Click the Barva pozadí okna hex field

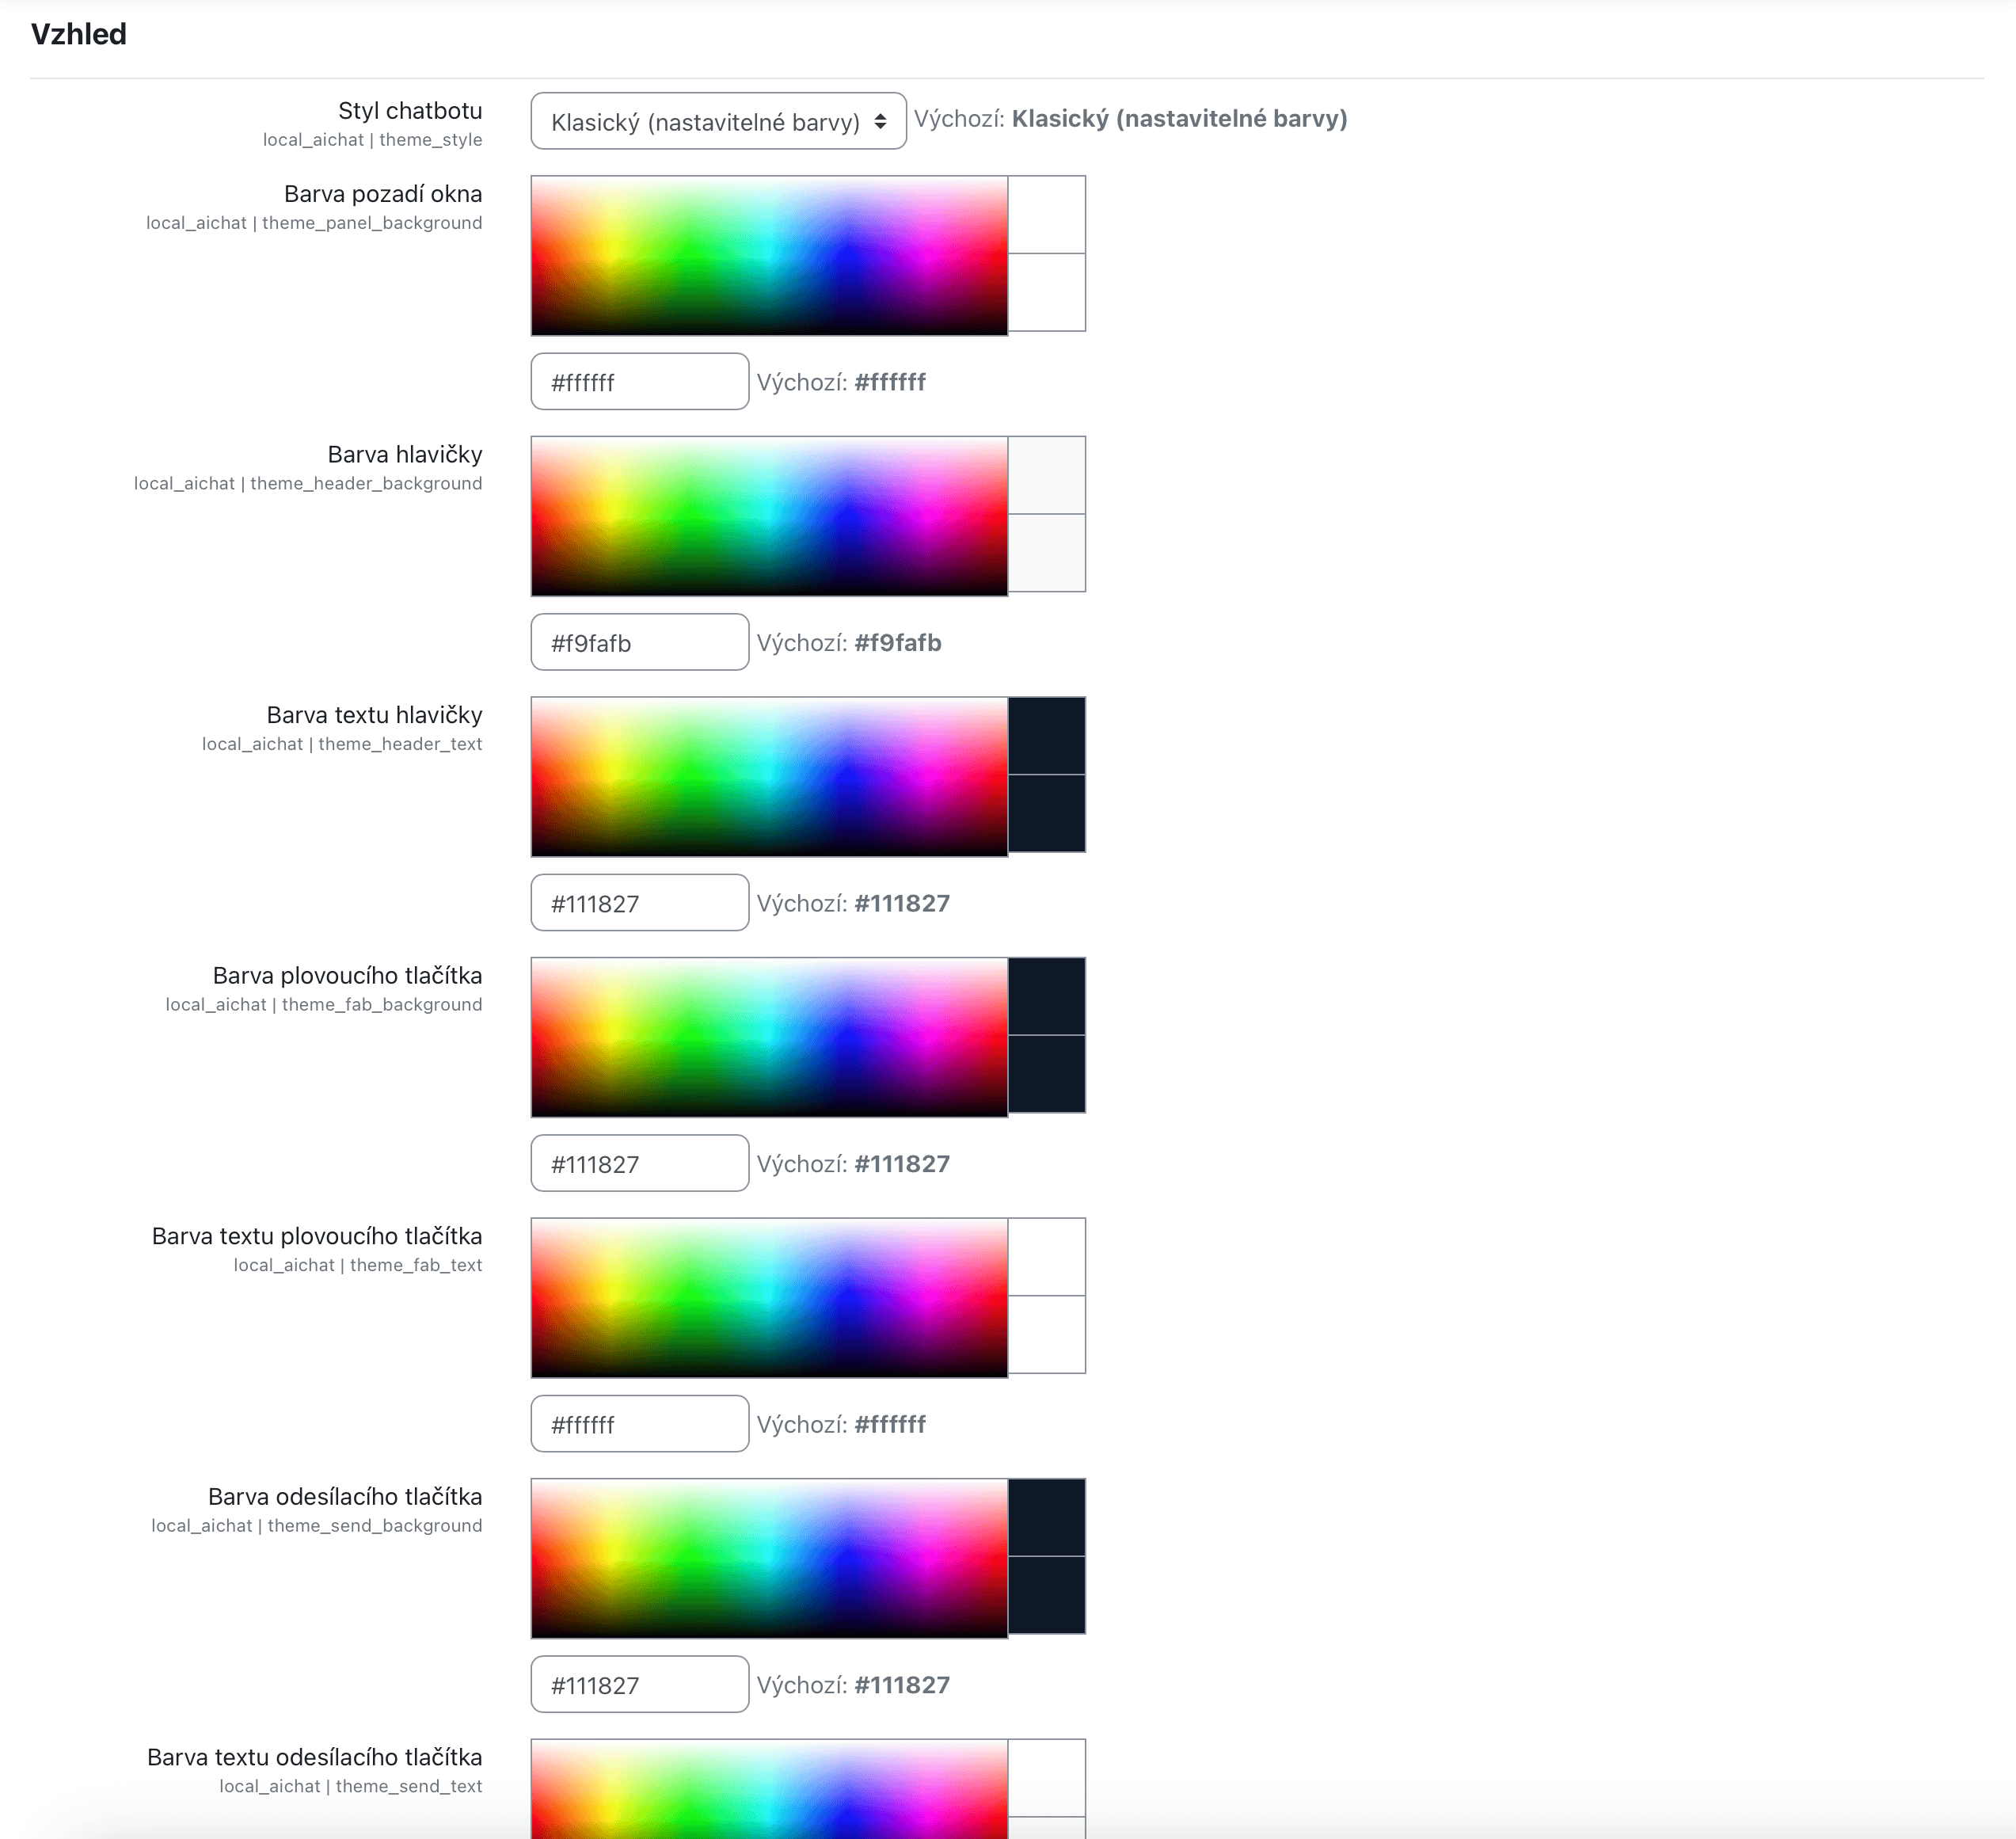pyautogui.click(x=639, y=382)
